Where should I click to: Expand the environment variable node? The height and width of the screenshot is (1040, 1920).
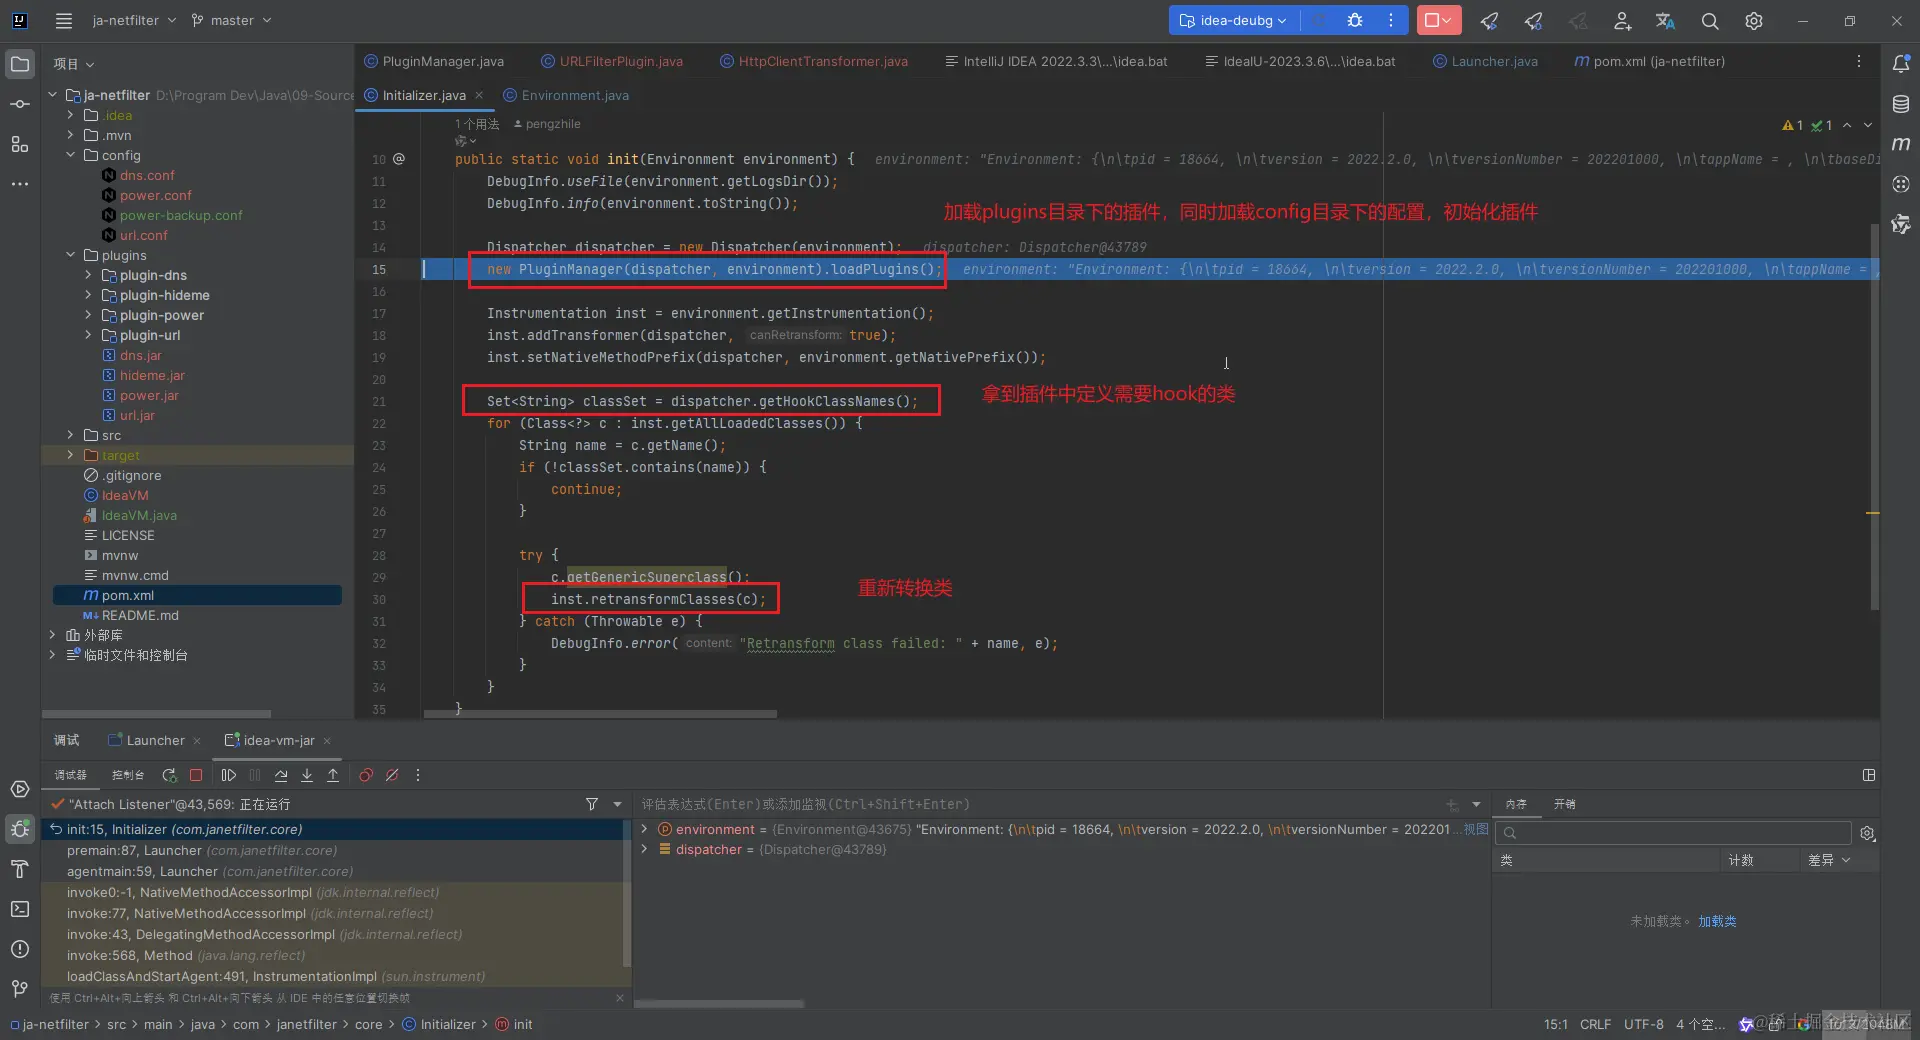coord(645,829)
